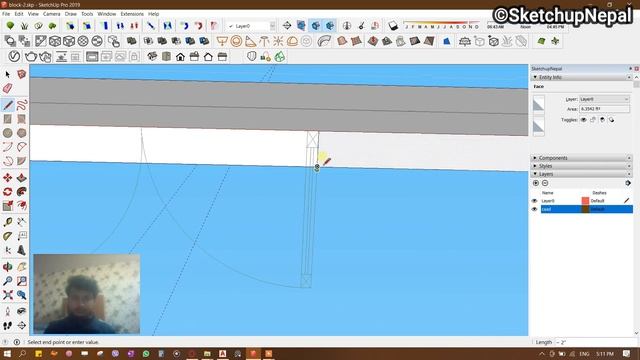Screen dimensions: 640x360
Task: Open the Draw menu
Action: point(71,13)
